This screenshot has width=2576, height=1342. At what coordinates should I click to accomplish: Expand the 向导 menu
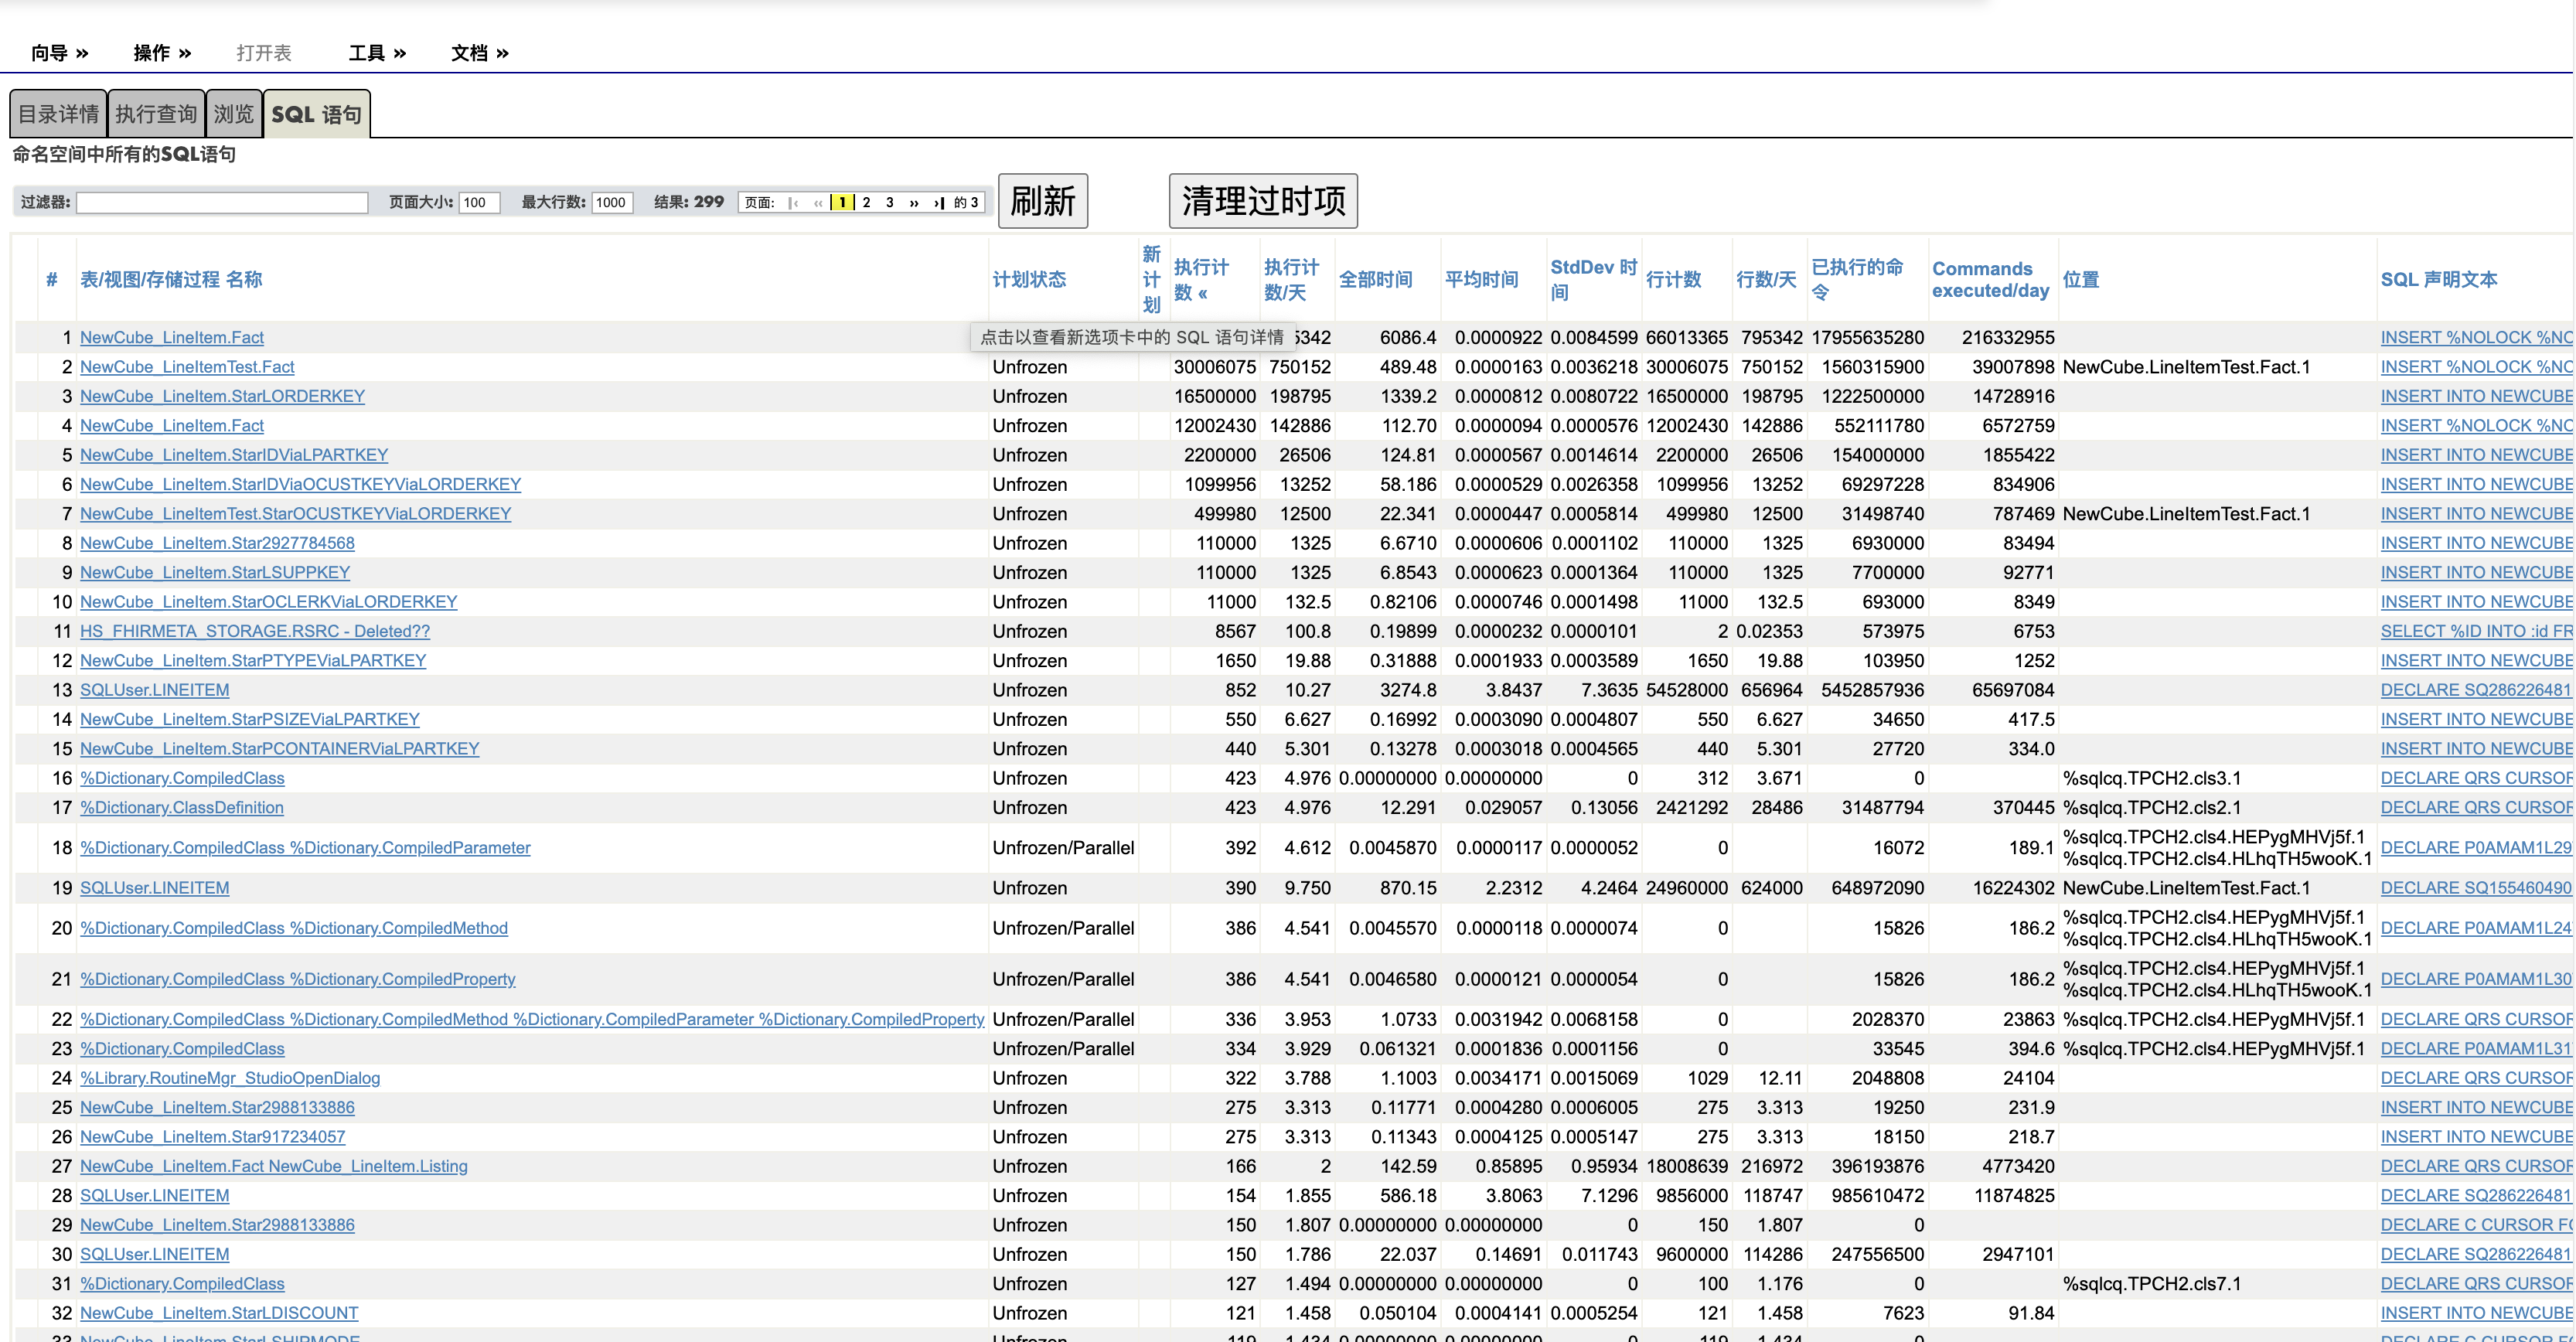click(59, 53)
